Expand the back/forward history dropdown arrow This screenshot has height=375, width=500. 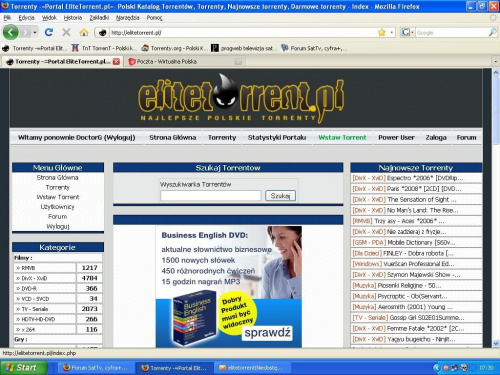point(35,32)
